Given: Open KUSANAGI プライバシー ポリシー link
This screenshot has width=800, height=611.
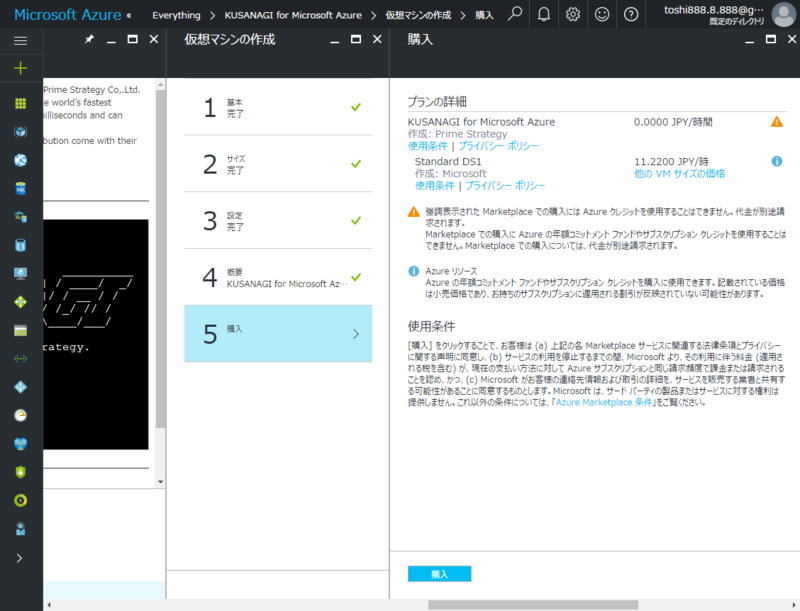Looking at the screenshot, I should coord(498,146).
